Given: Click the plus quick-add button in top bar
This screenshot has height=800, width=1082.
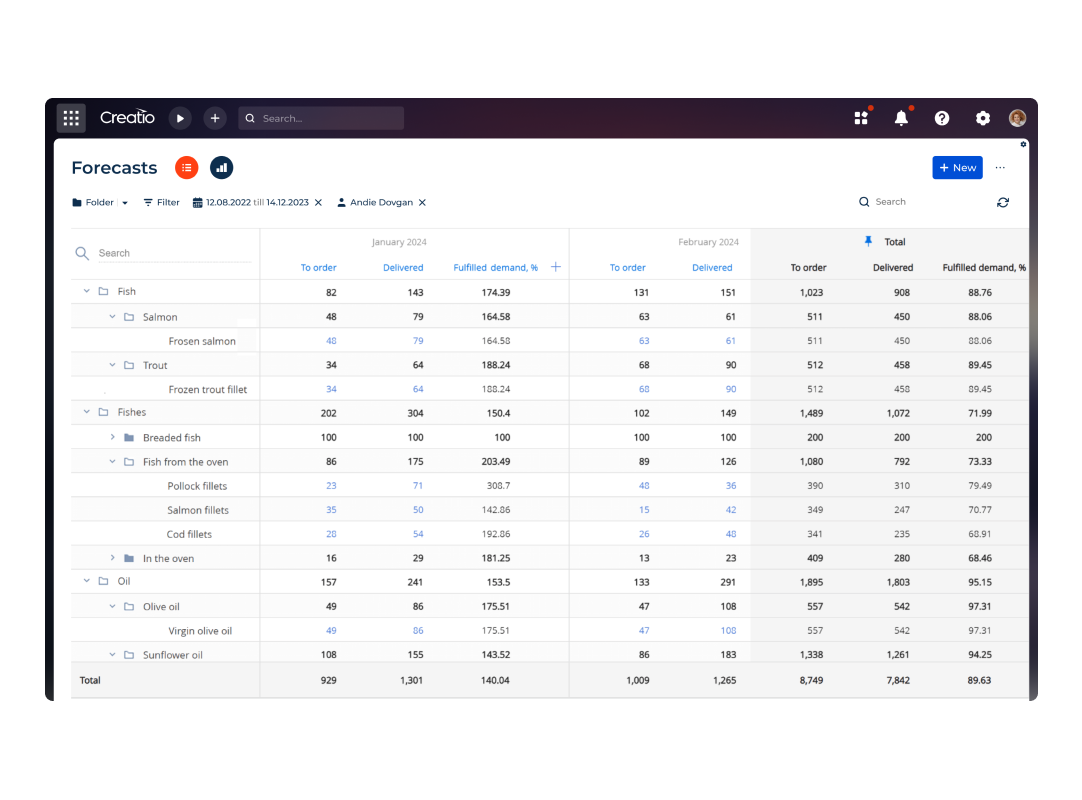Looking at the screenshot, I should point(215,118).
